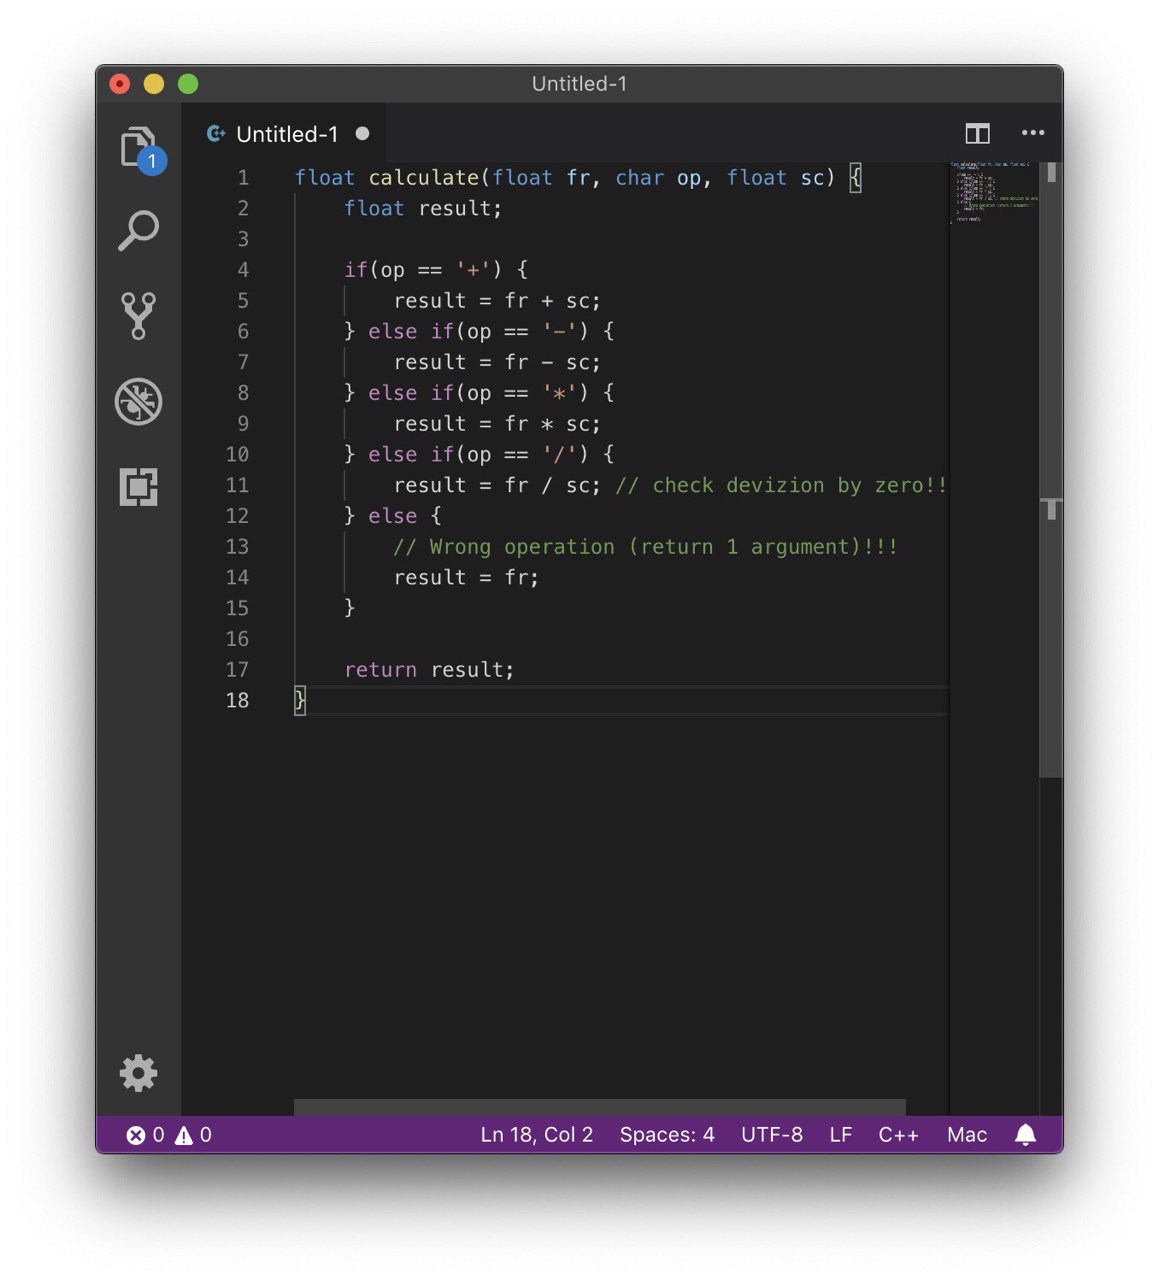Open the Search sidebar view
The width and height of the screenshot is (1159, 1280).
tap(139, 231)
